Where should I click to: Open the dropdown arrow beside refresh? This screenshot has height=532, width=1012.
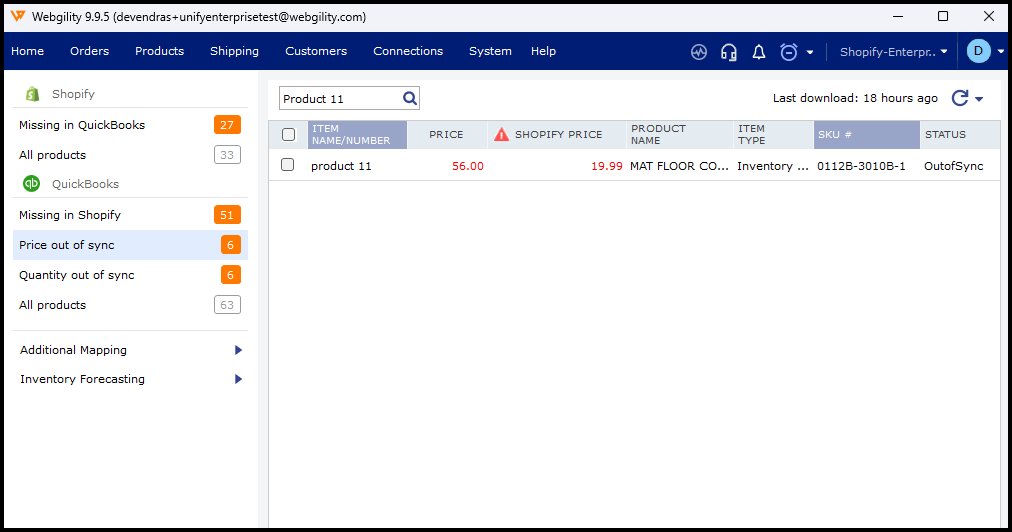pyautogui.click(x=980, y=99)
